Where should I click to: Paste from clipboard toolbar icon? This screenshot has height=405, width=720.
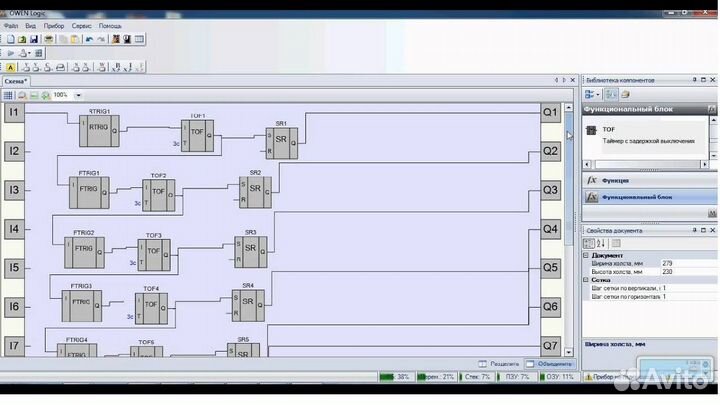(x=75, y=39)
